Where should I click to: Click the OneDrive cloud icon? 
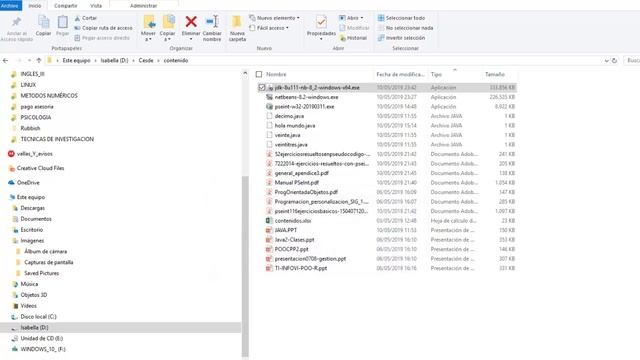point(11,182)
